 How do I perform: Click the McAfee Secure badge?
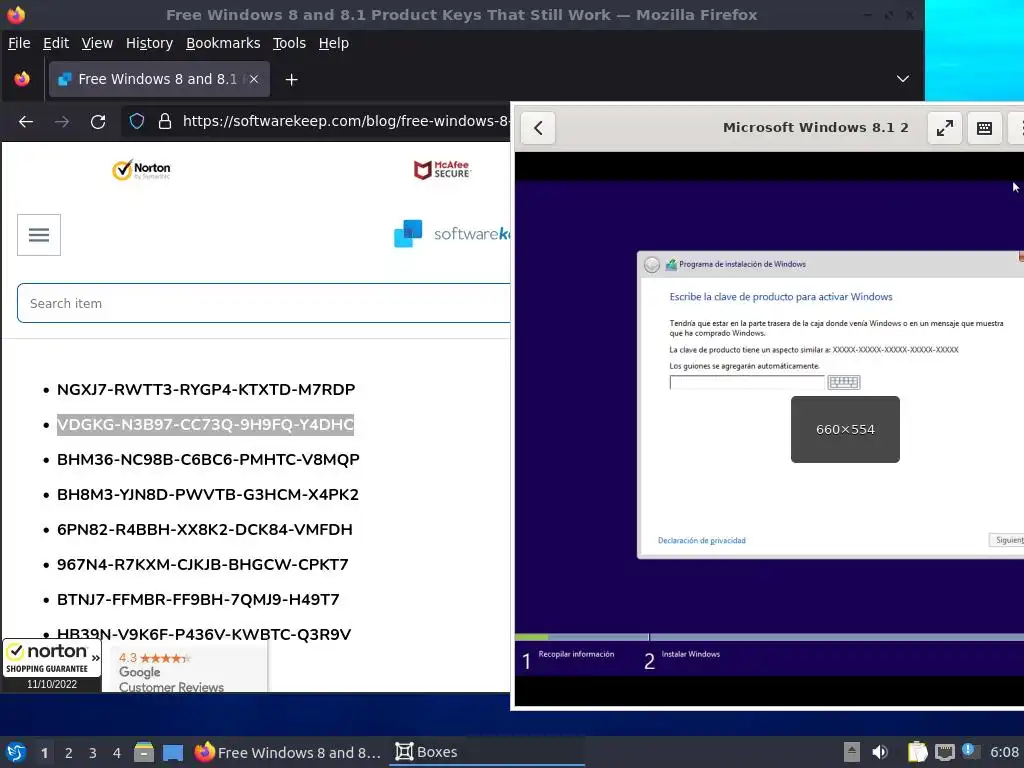pyautogui.click(x=442, y=170)
